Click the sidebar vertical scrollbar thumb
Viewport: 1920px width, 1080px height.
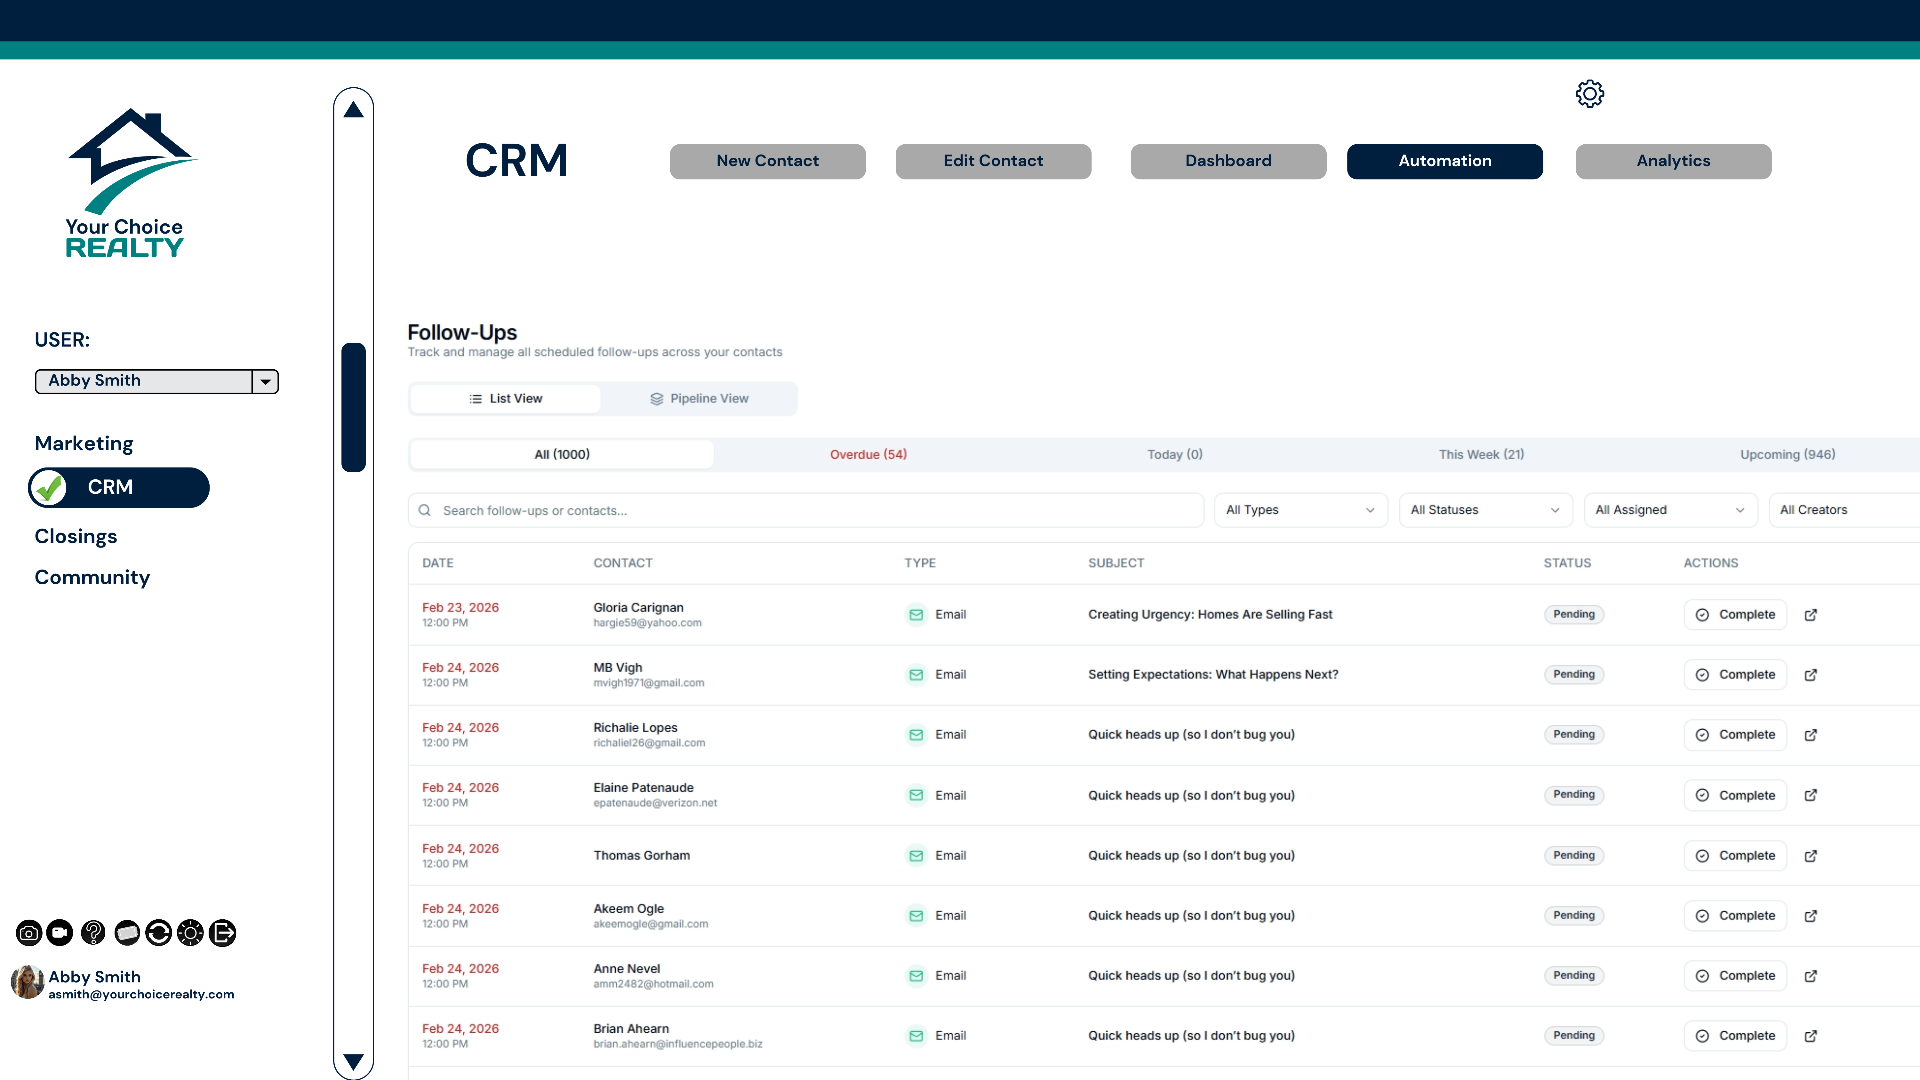click(x=353, y=407)
